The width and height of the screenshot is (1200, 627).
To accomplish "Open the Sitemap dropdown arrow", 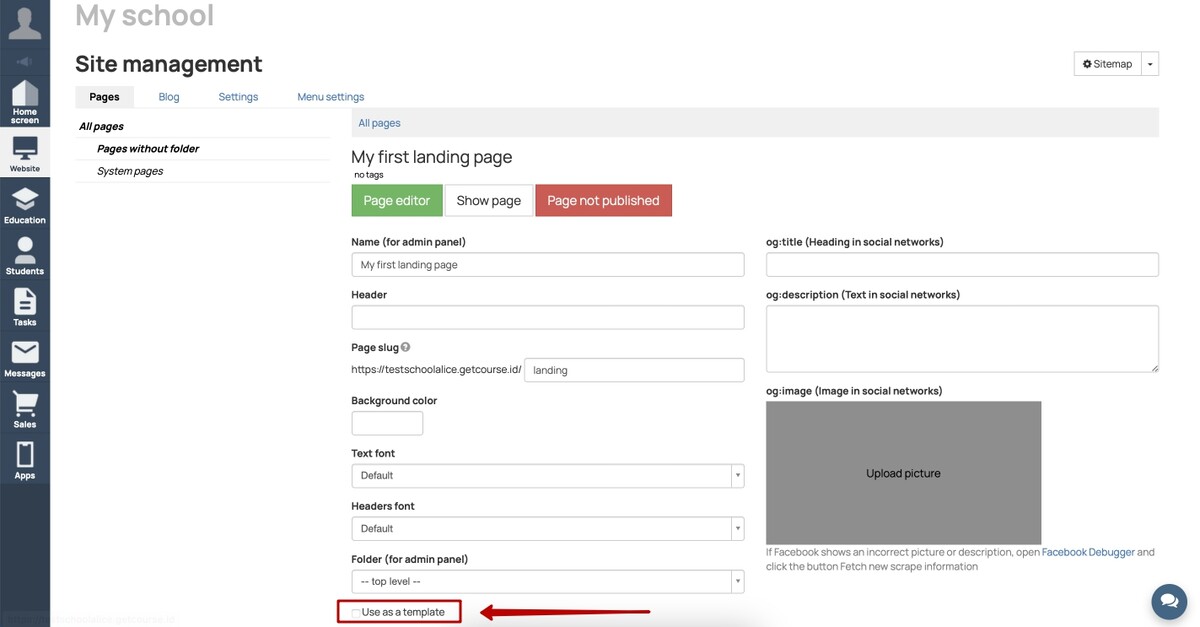I will (x=1150, y=64).
